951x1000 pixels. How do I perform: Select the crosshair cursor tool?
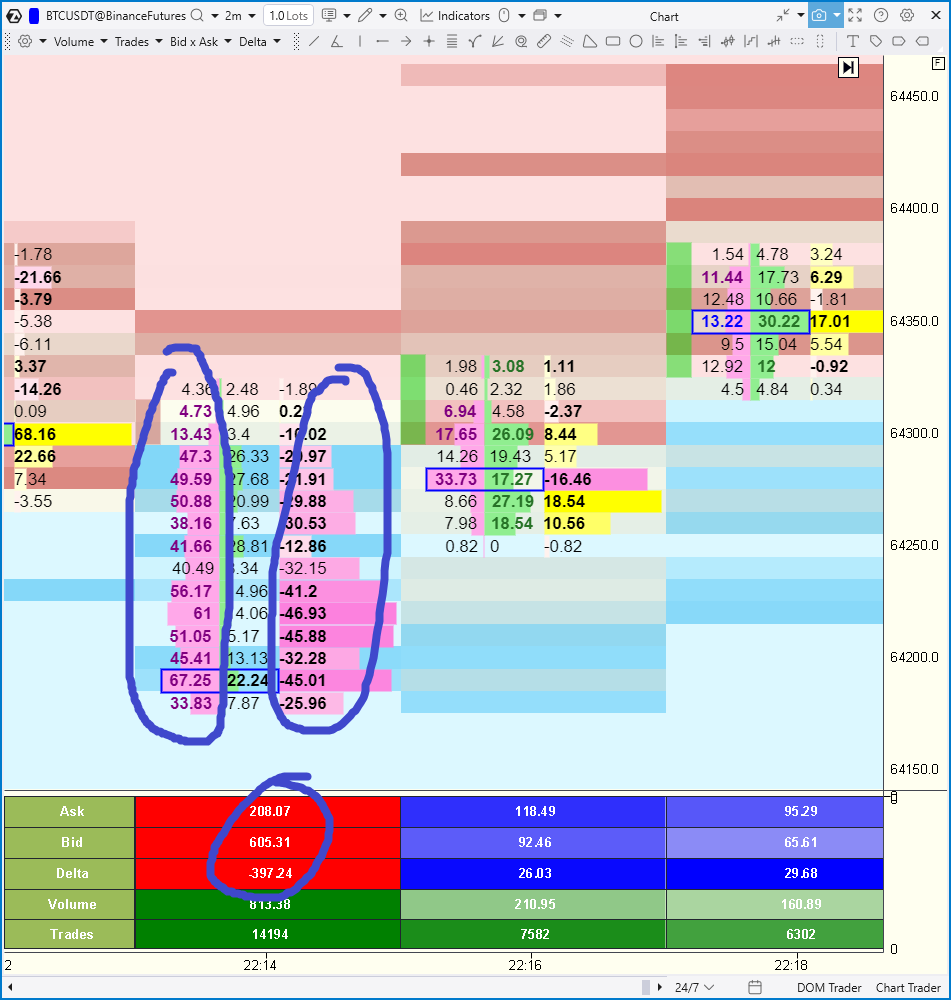[x=429, y=42]
